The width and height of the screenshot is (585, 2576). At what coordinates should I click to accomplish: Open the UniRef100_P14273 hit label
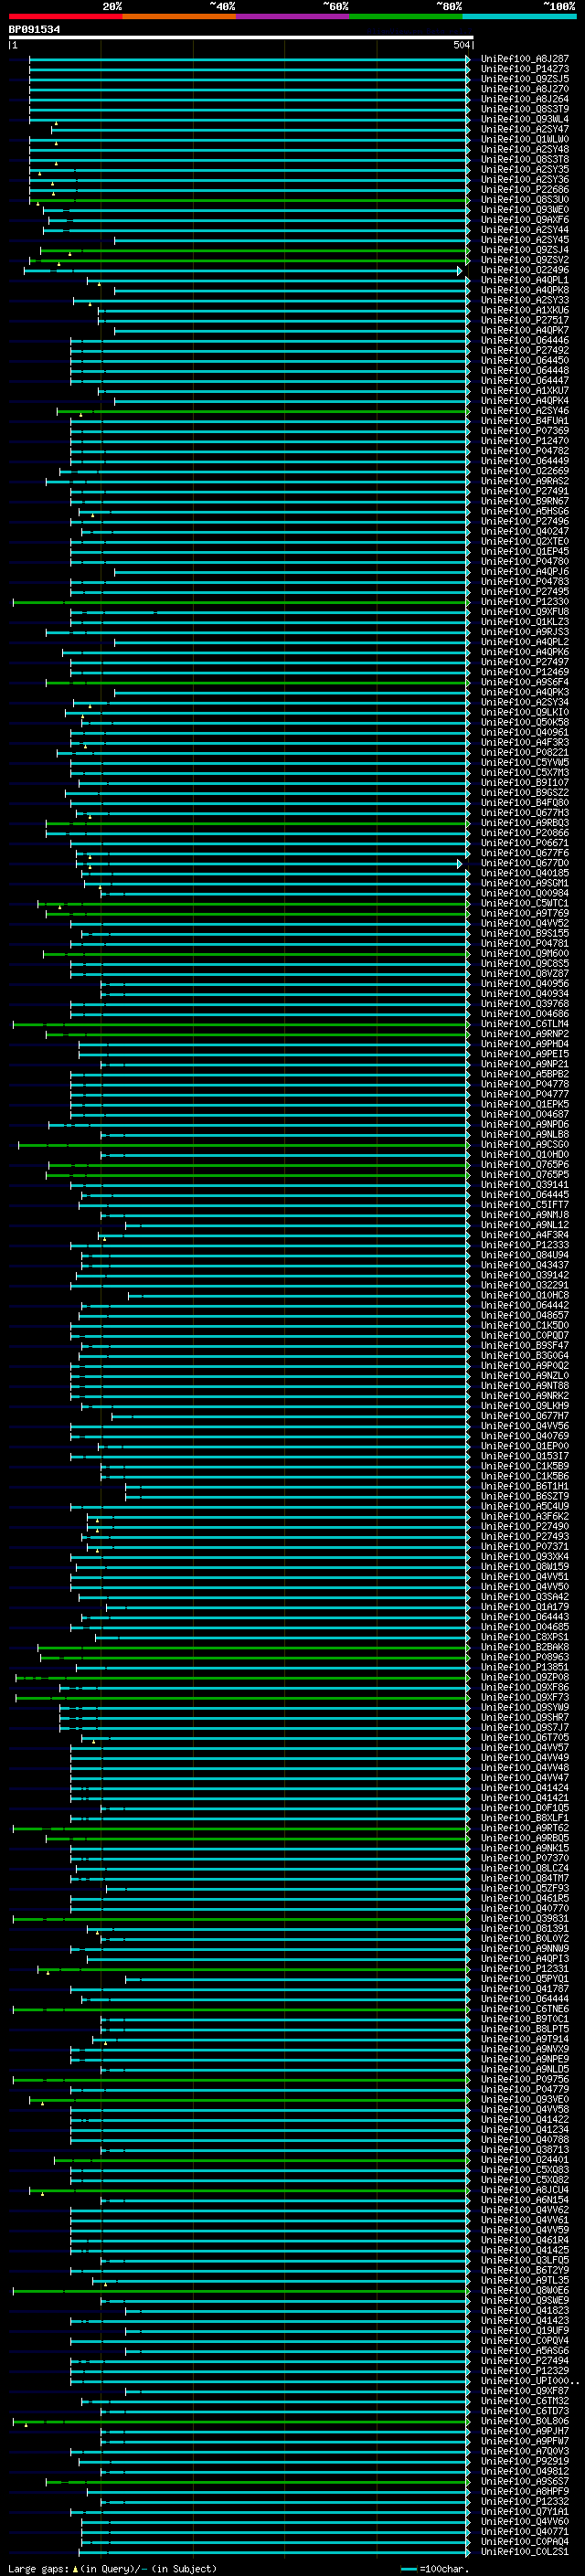pos(525,69)
